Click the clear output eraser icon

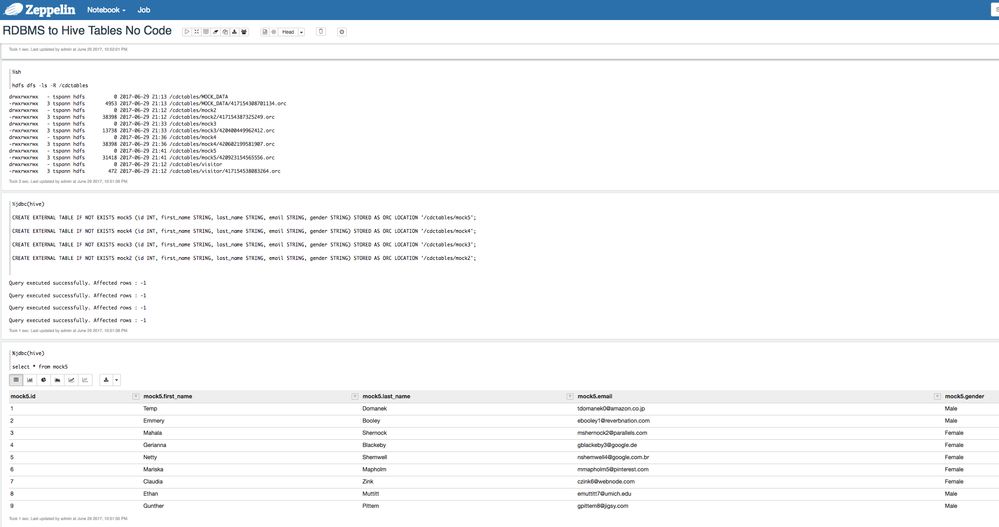(215, 32)
